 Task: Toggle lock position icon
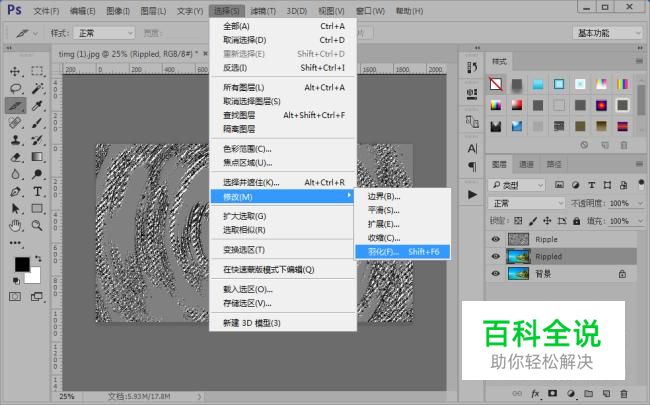[x=547, y=221]
